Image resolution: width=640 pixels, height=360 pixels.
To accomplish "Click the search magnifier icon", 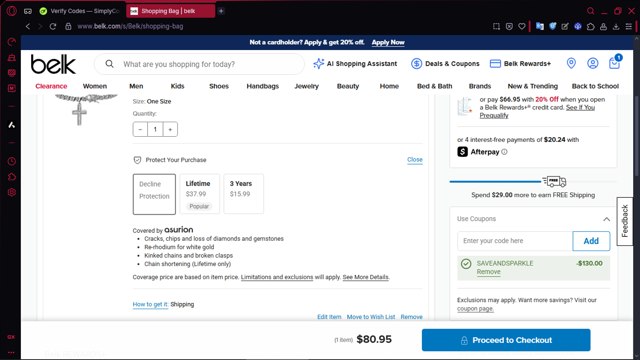I will point(109,64).
